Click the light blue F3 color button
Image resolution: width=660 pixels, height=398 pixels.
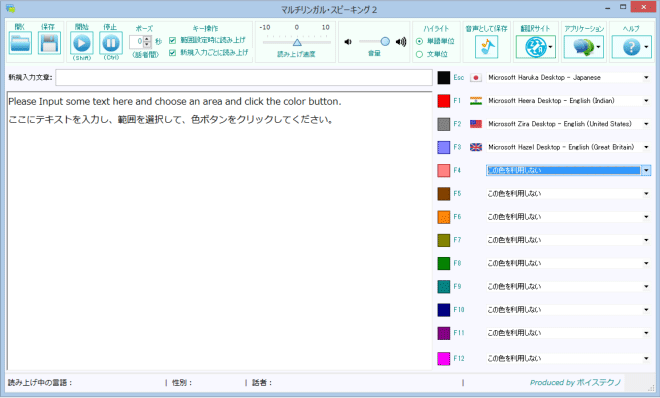tap(444, 147)
